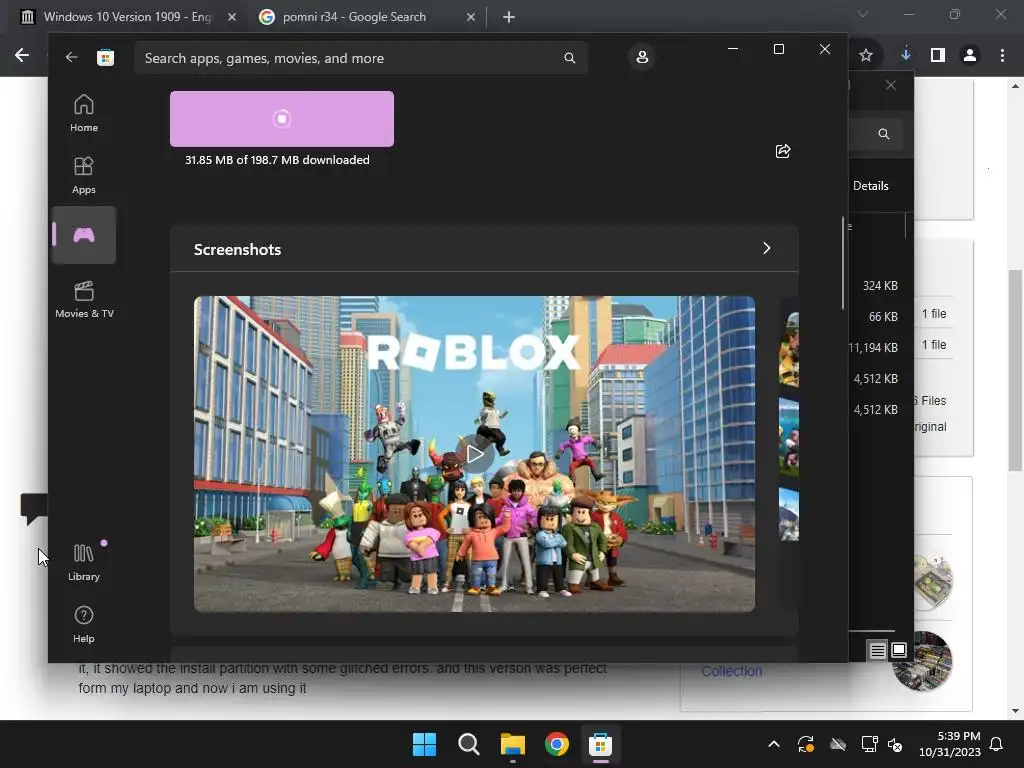Select the Details tab in background window

pyautogui.click(x=871, y=185)
